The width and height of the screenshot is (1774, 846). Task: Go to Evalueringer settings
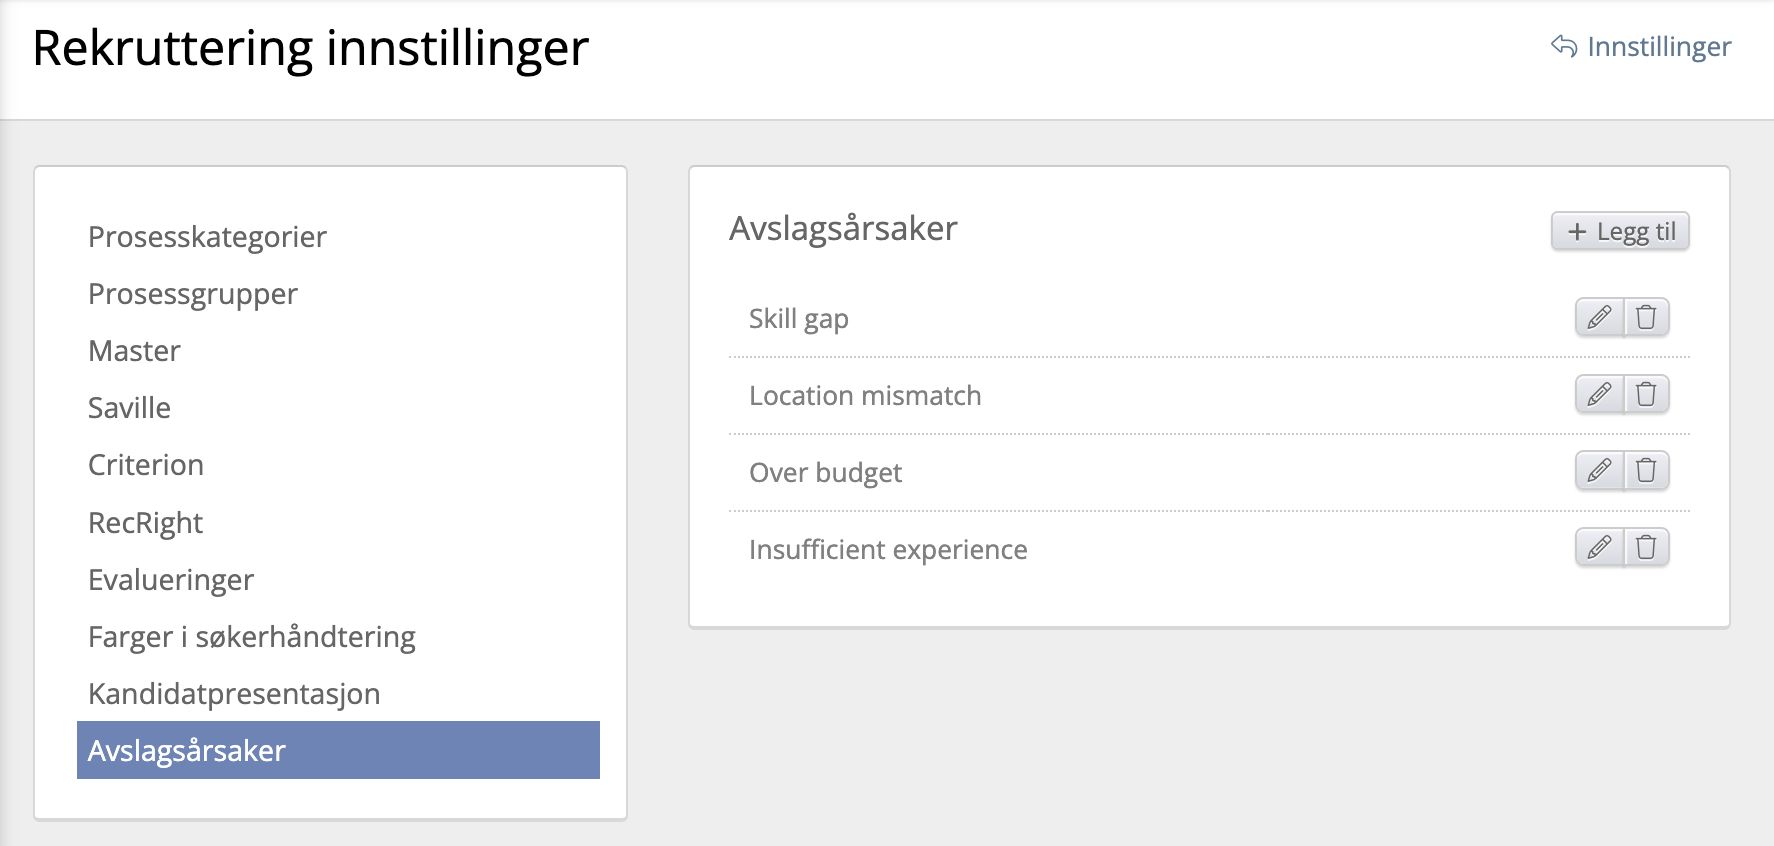pyautogui.click(x=171, y=580)
